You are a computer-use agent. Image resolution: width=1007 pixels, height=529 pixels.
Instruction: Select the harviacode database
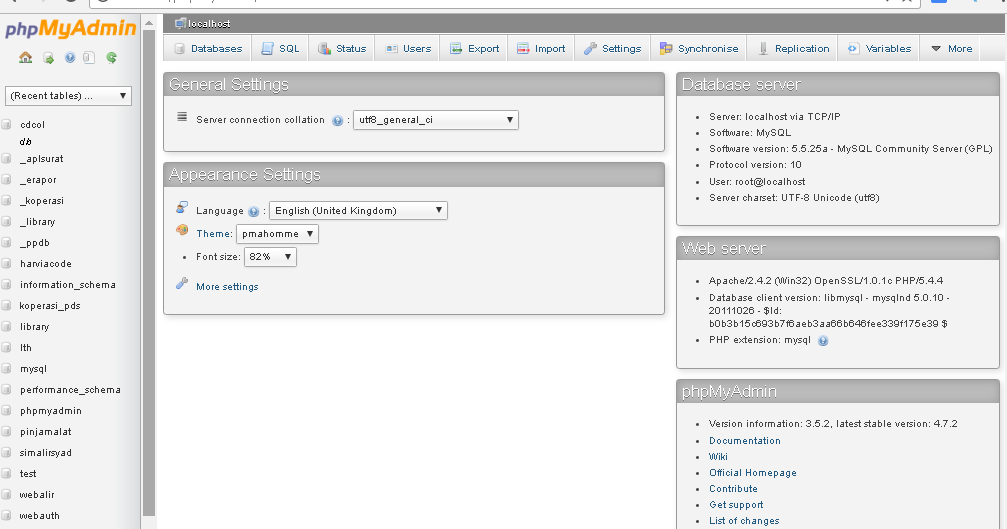point(46,264)
